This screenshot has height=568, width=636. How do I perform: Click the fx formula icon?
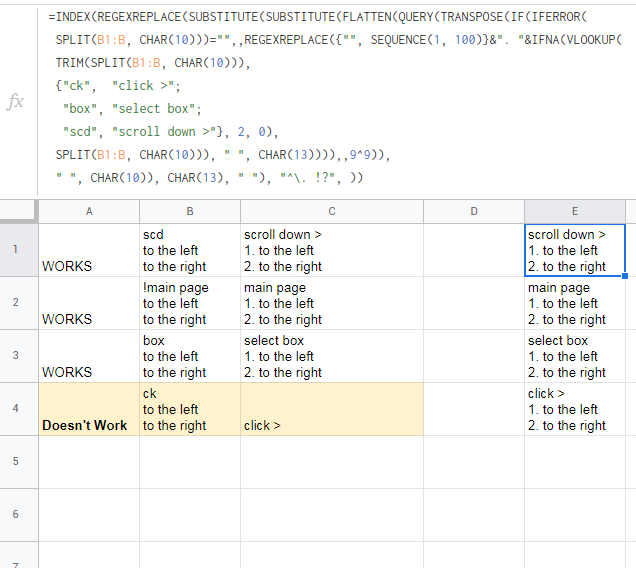click(x=15, y=101)
